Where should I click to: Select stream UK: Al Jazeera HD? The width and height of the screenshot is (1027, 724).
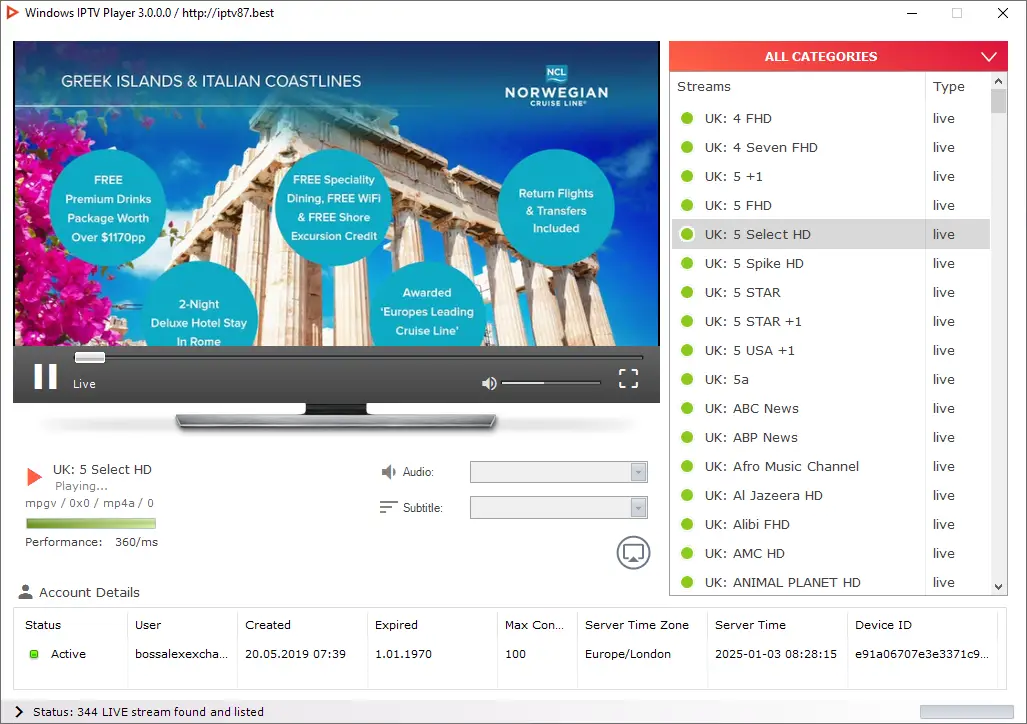(831, 495)
